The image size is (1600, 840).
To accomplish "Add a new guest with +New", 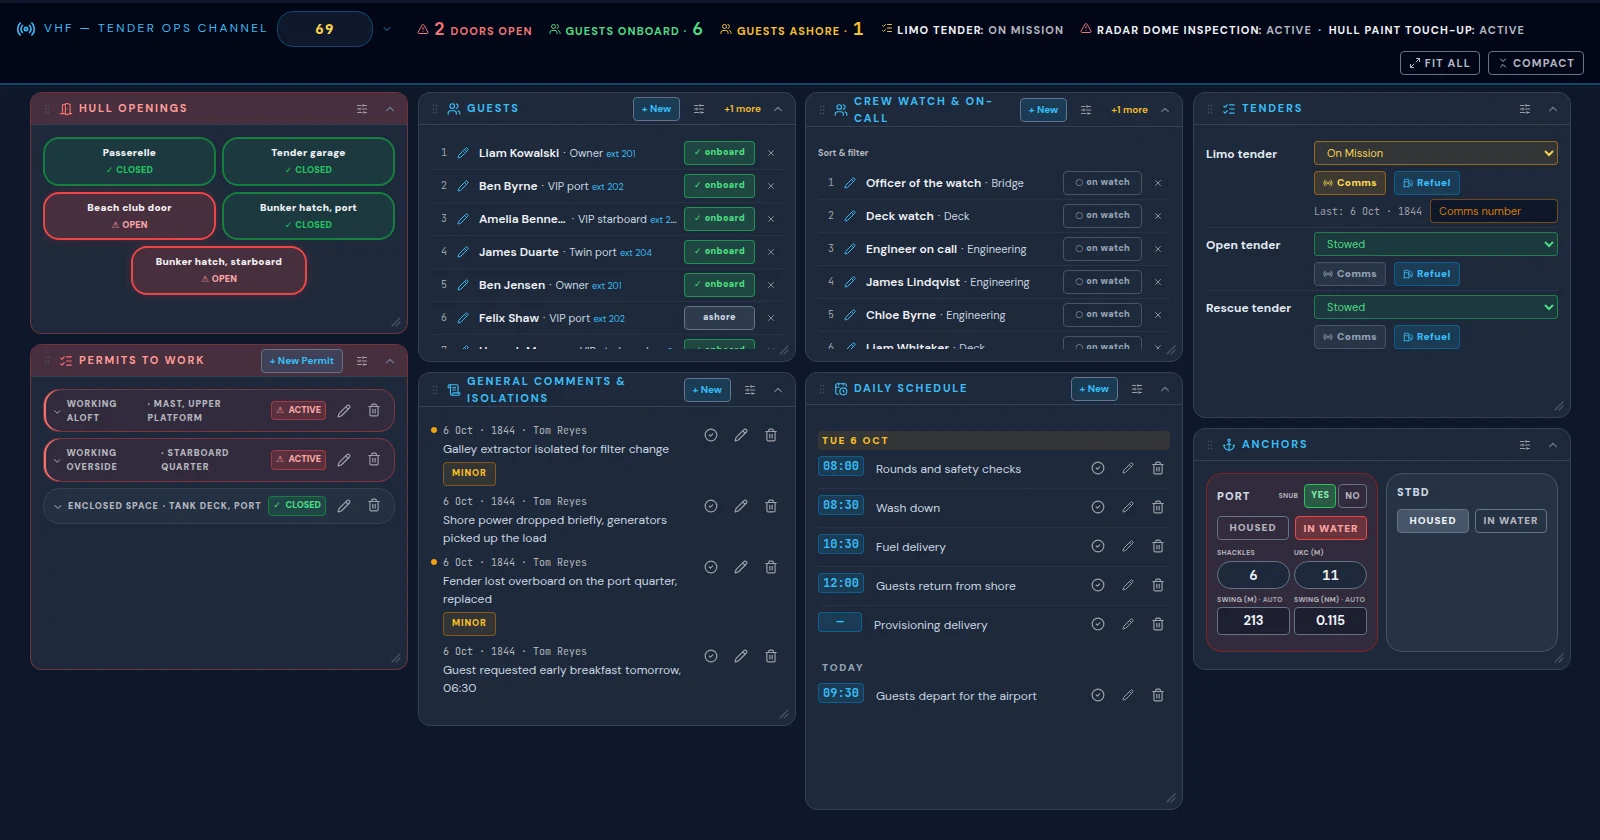I will coord(656,109).
